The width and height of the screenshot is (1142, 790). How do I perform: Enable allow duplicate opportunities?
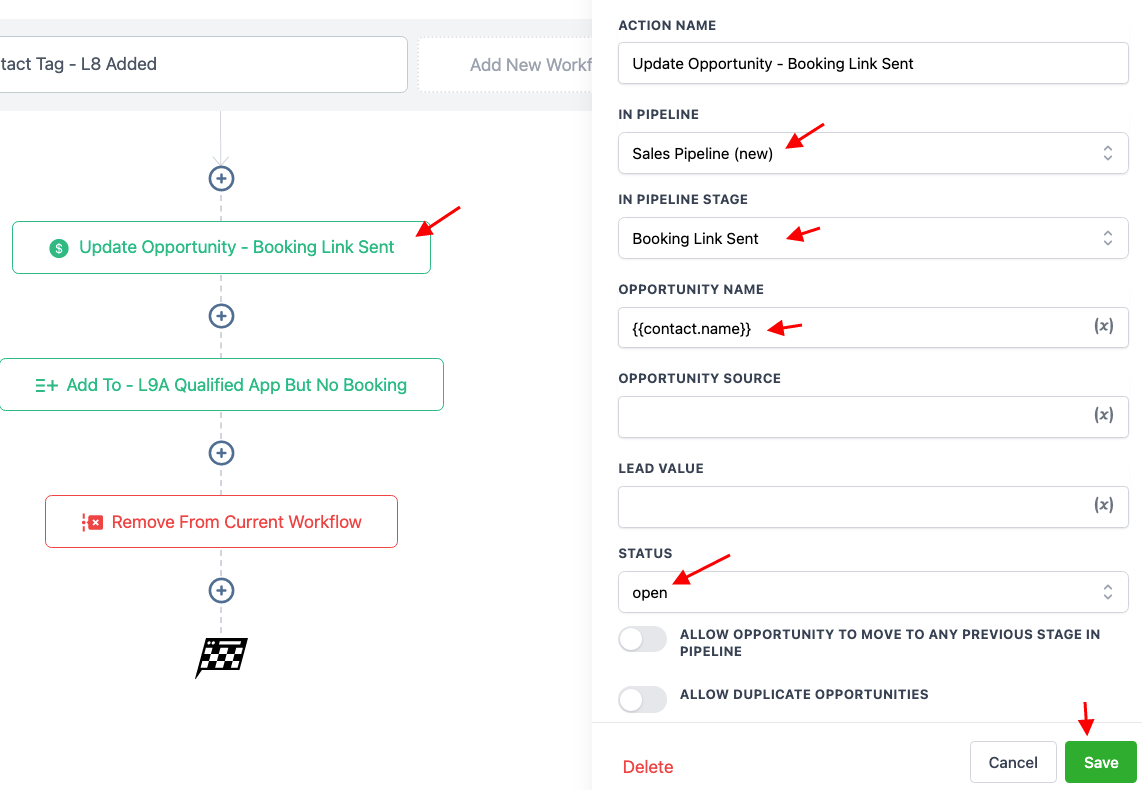coord(642,699)
